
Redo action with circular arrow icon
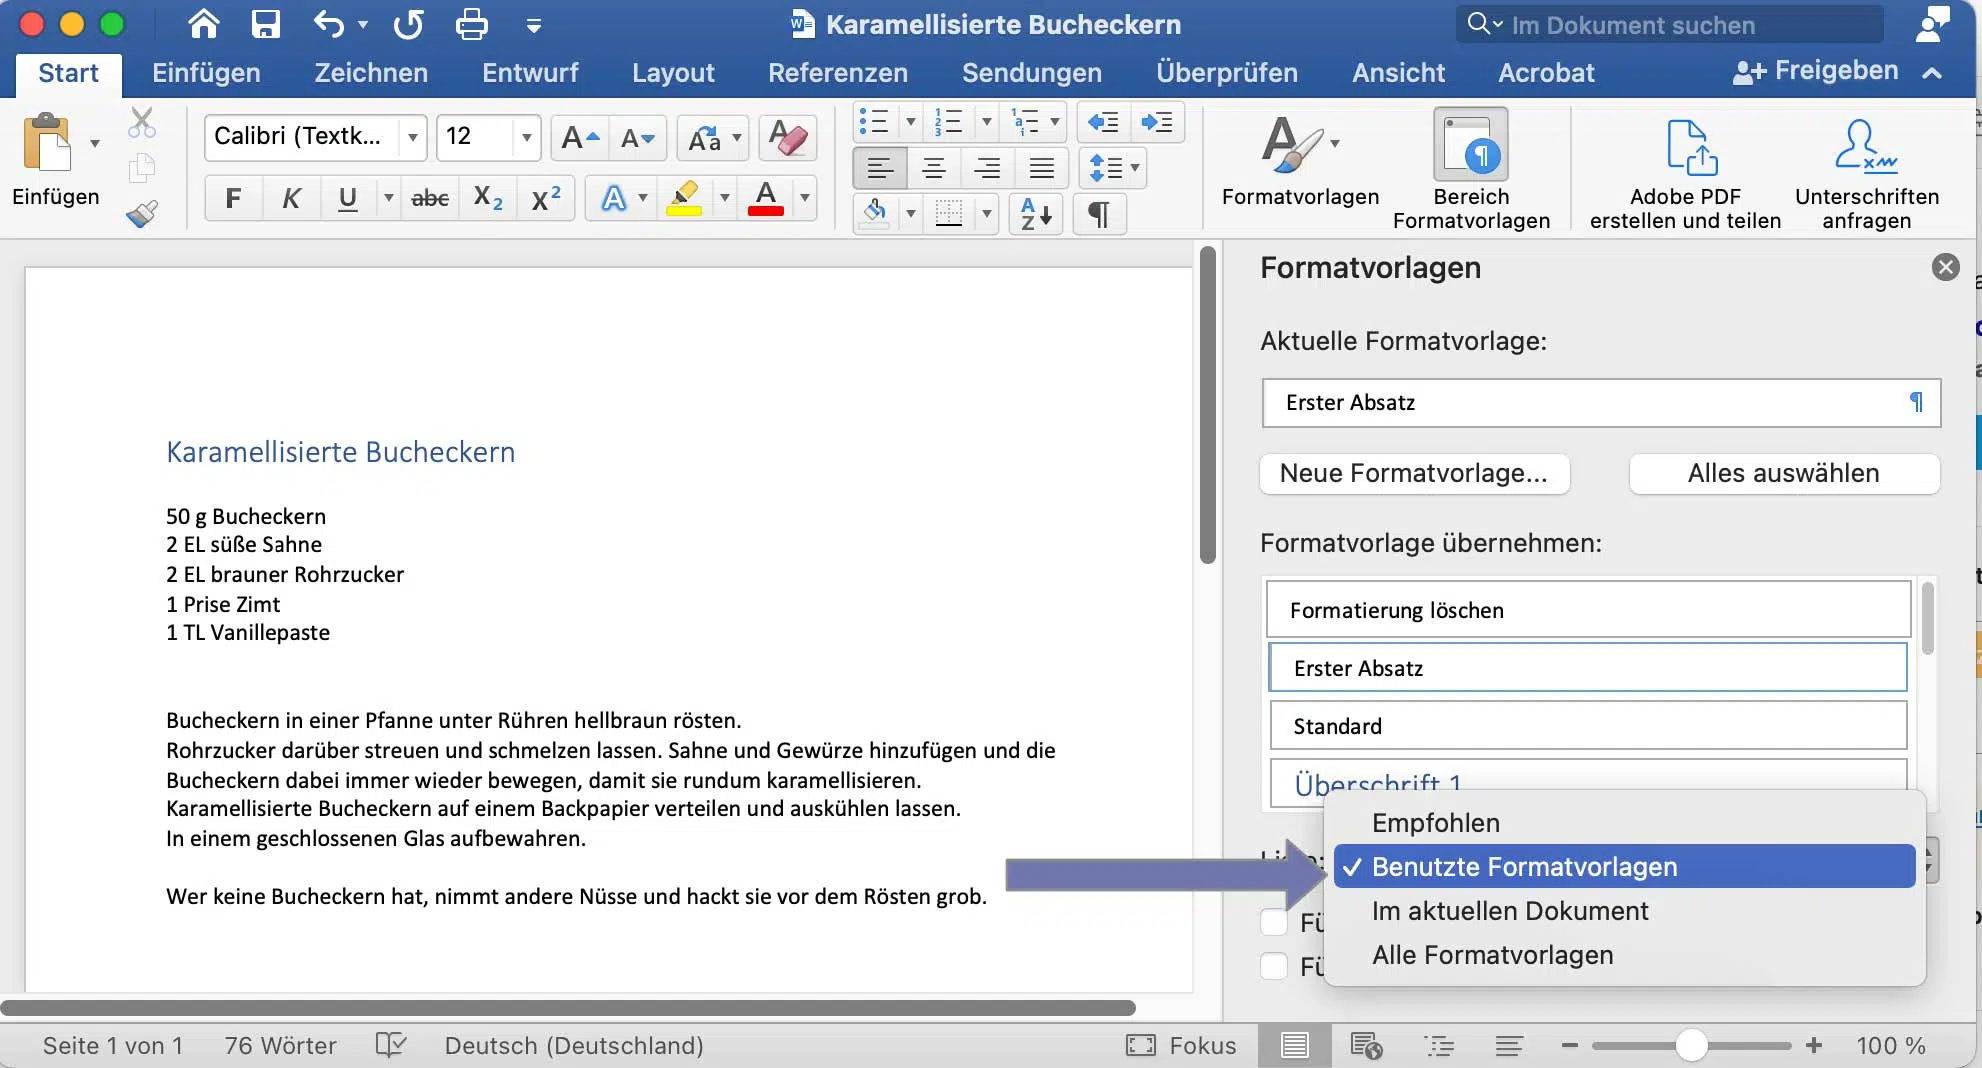408,24
